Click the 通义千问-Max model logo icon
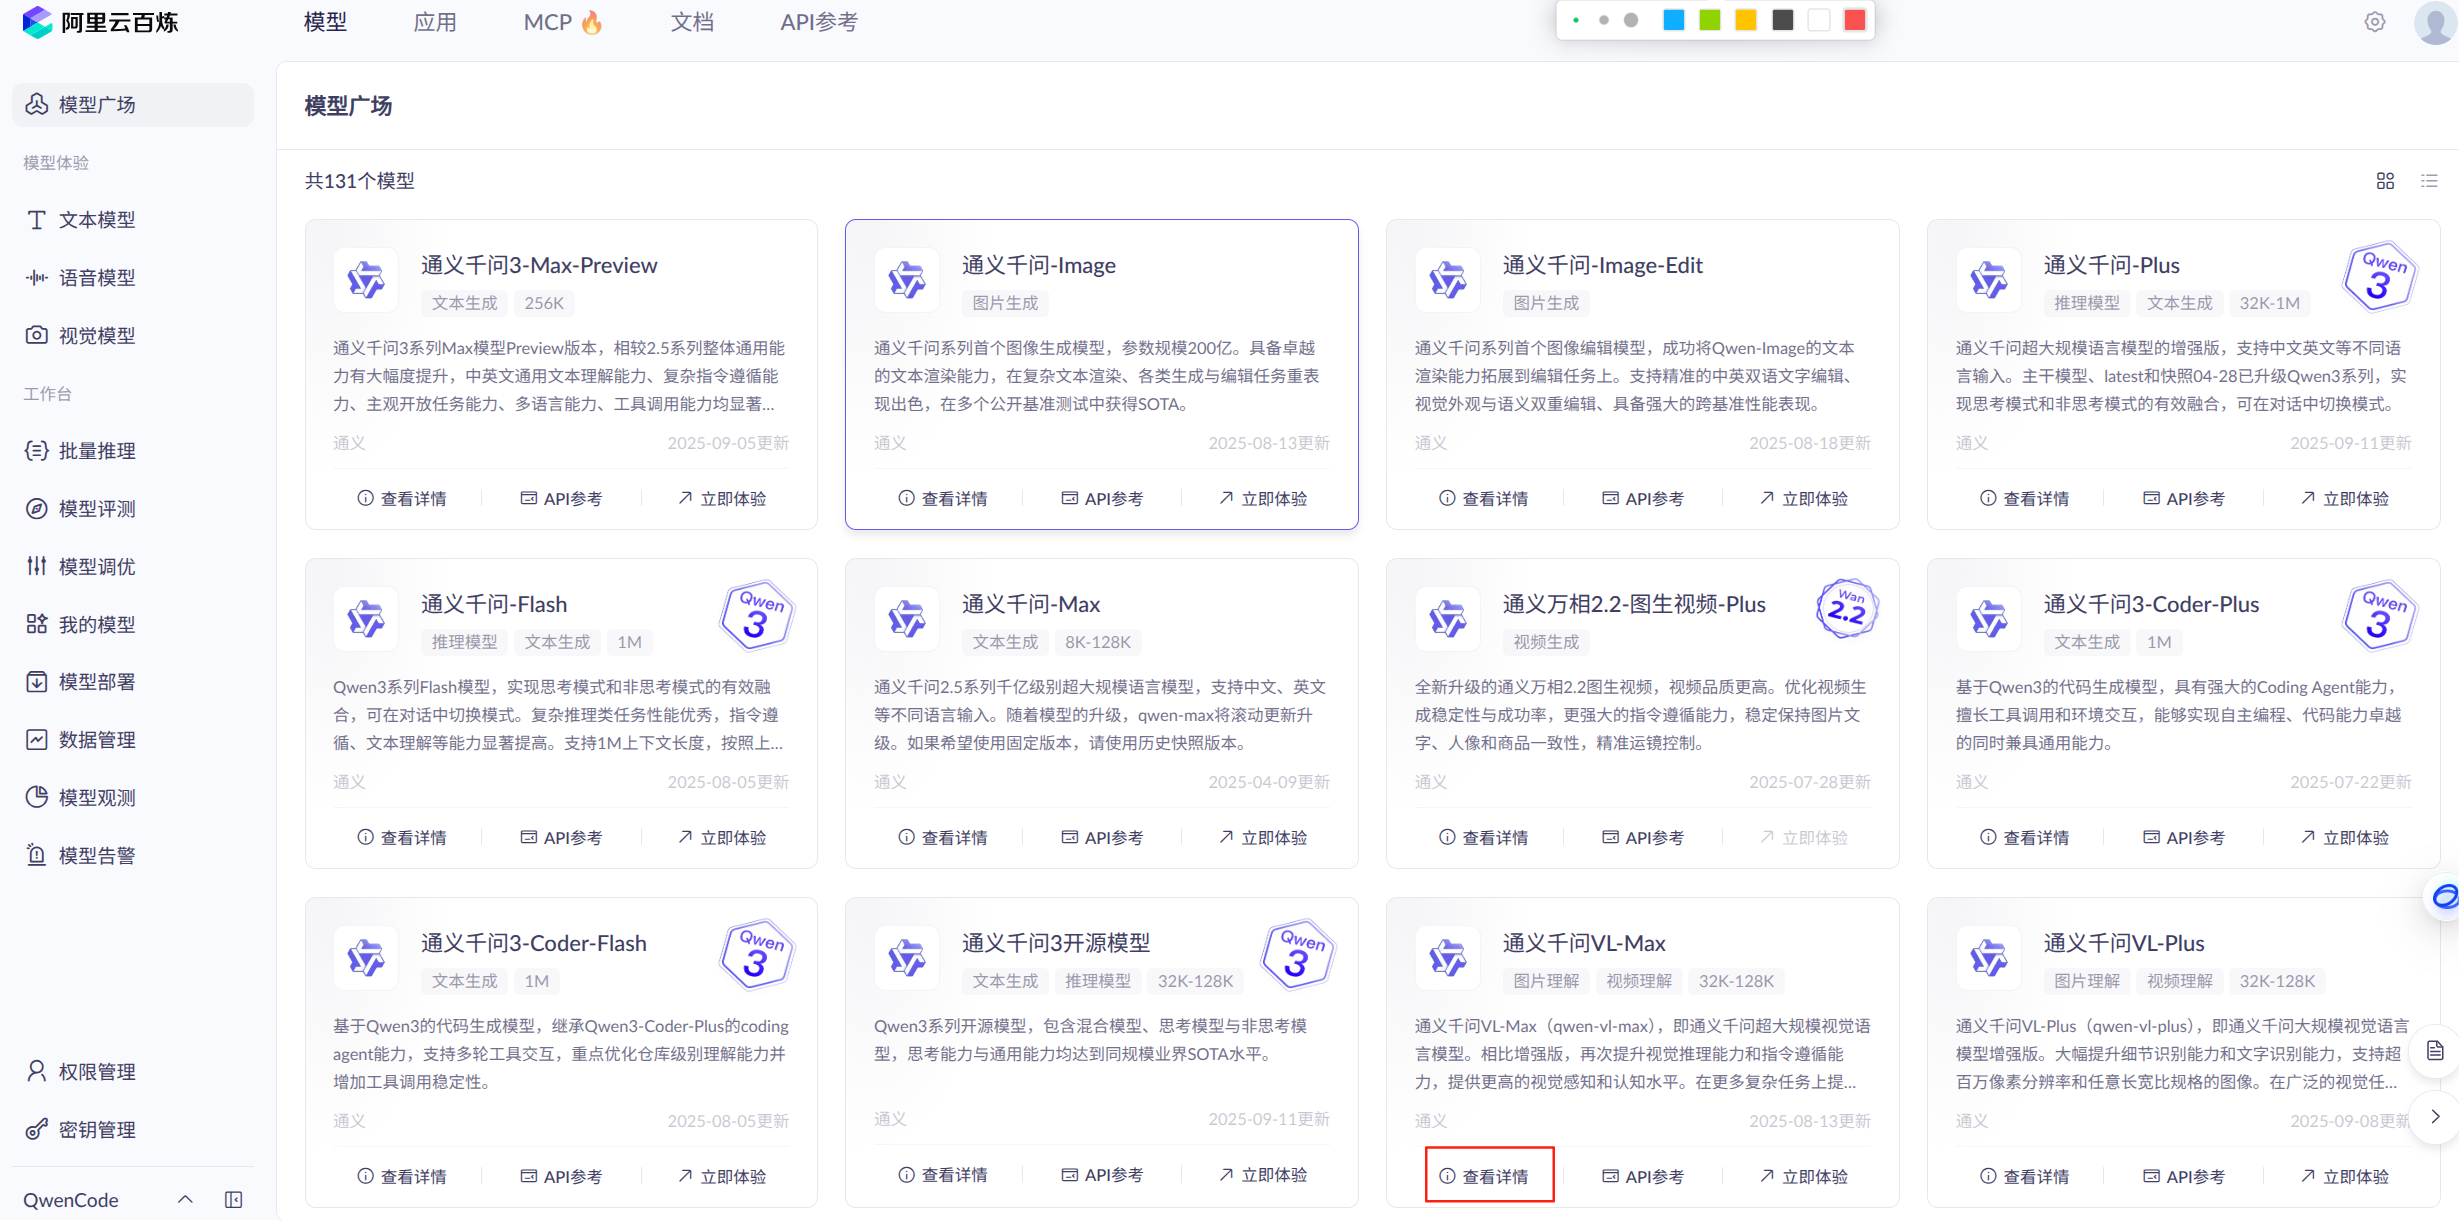2459x1220 pixels. pyautogui.click(x=907, y=618)
